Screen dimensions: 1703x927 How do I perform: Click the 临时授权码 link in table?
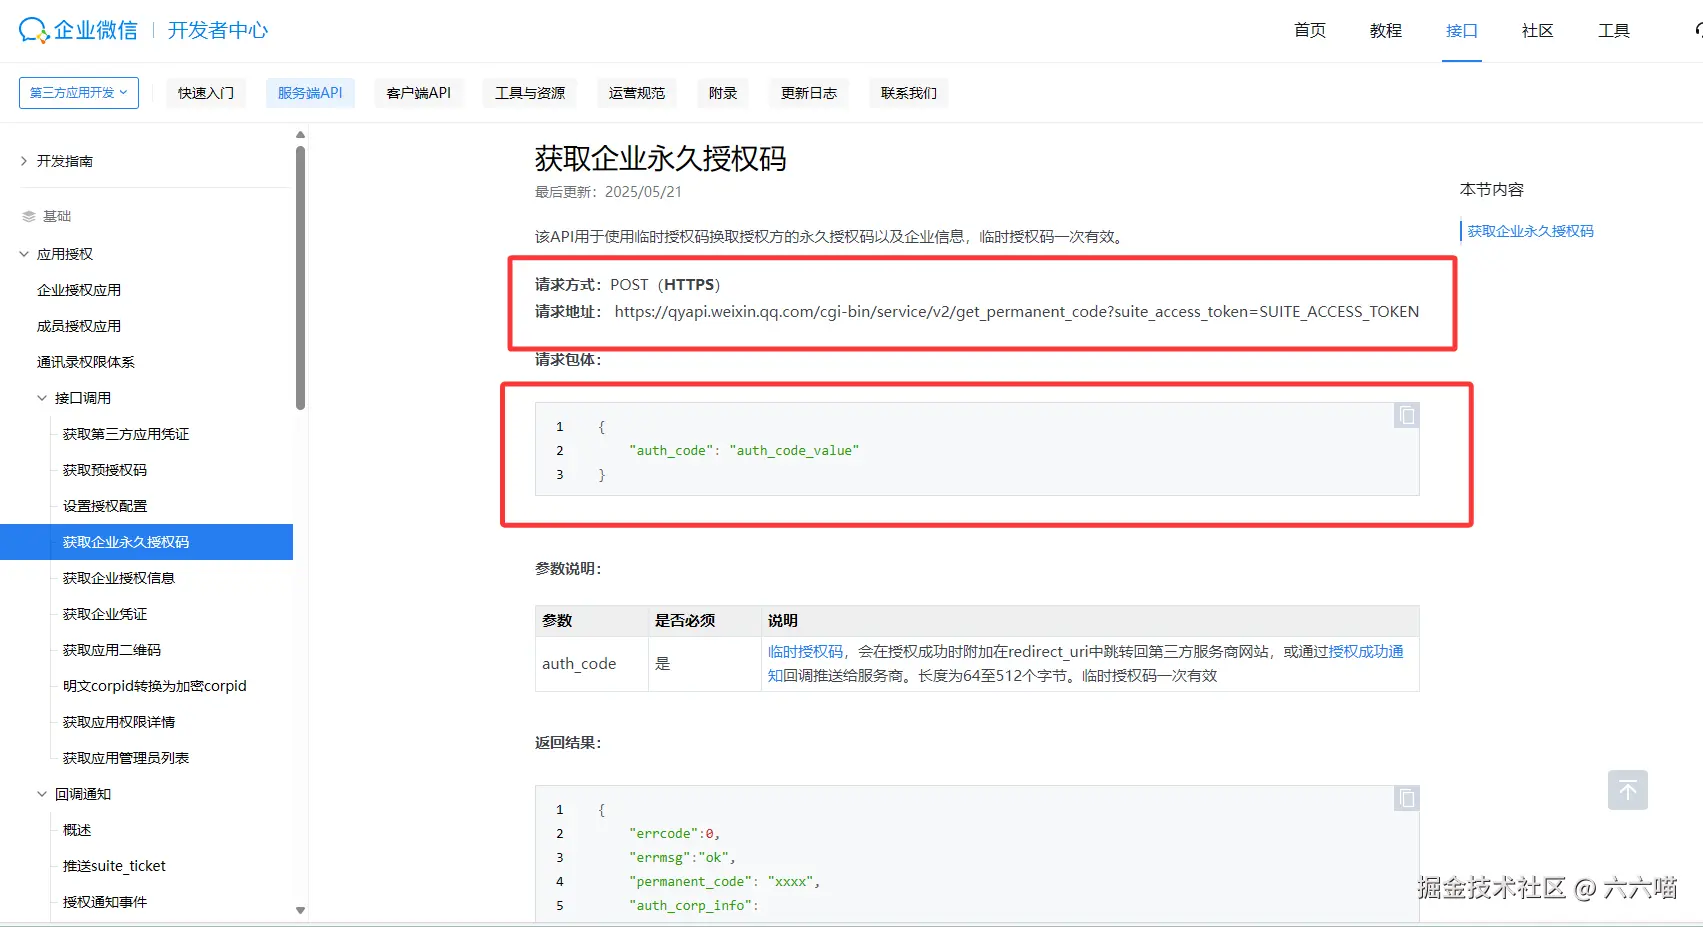point(806,652)
